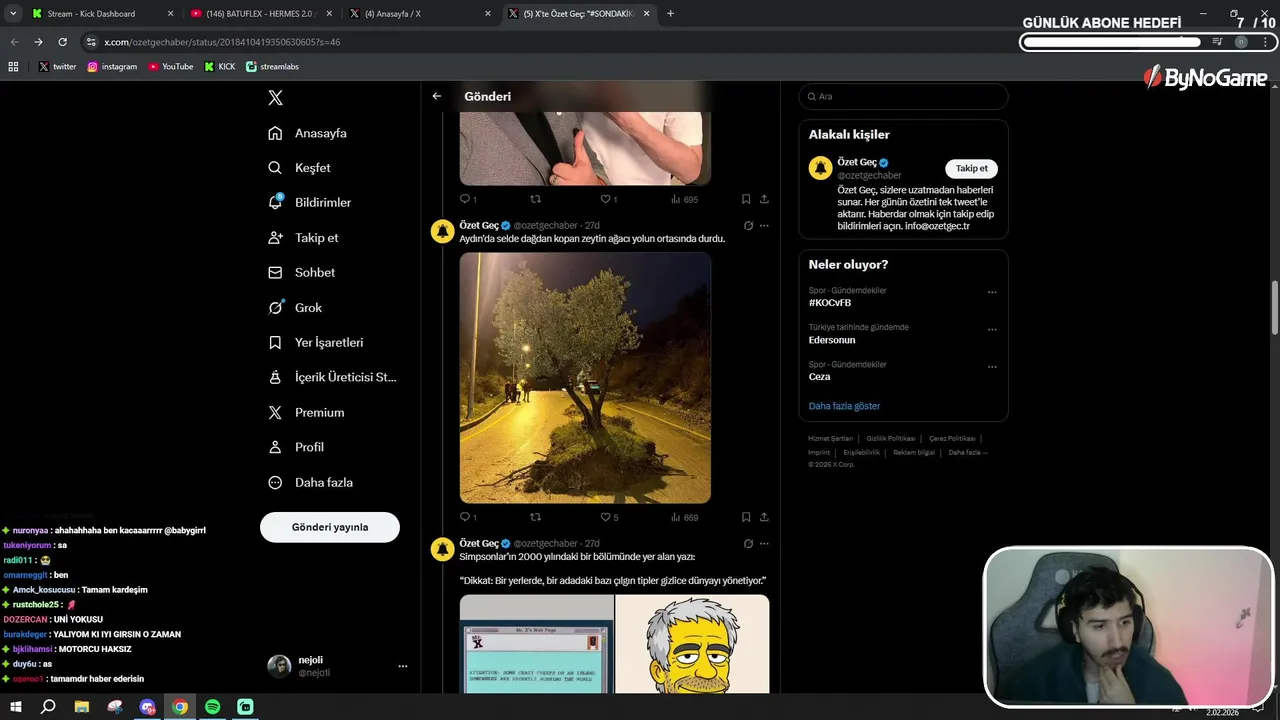The height and width of the screenshot is (720, 1280).
Task: Open options for Edersonun trend
Action: click(x=992, y=329)
